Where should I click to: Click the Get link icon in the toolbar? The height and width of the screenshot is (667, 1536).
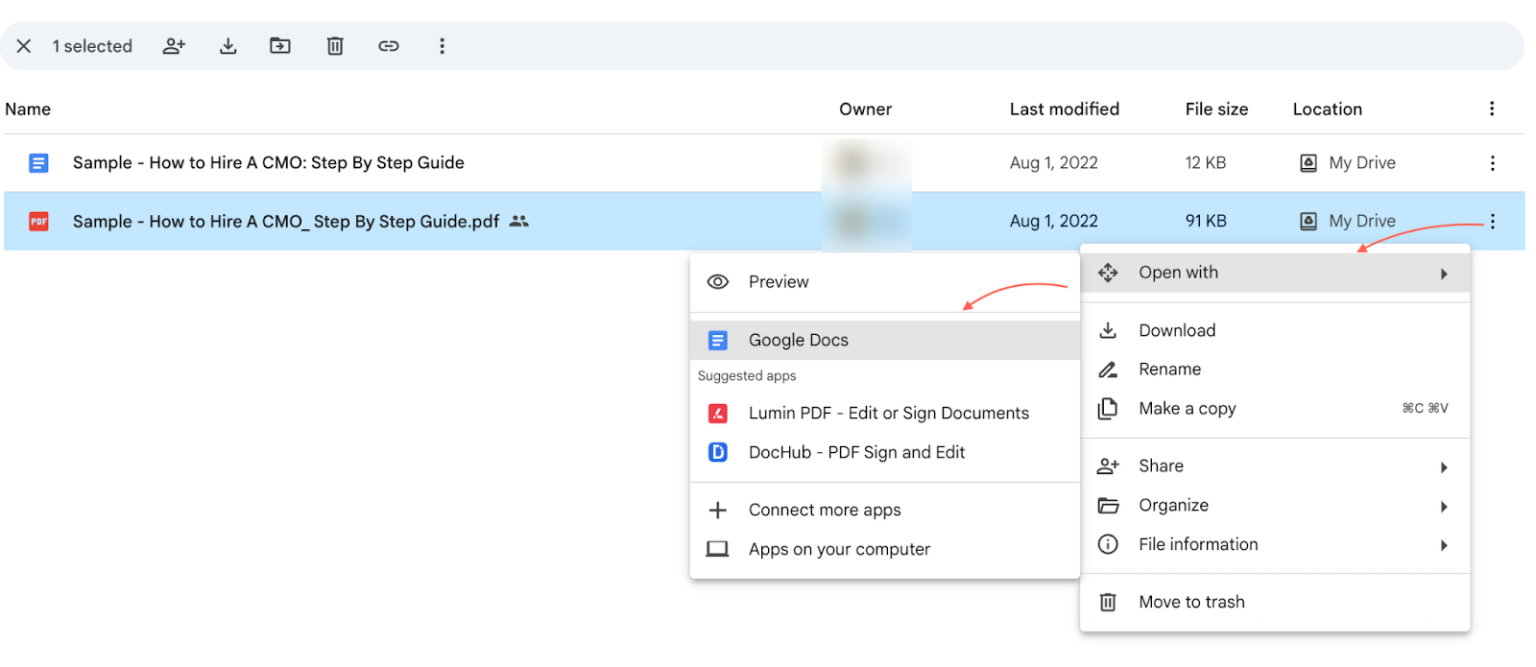388,46
